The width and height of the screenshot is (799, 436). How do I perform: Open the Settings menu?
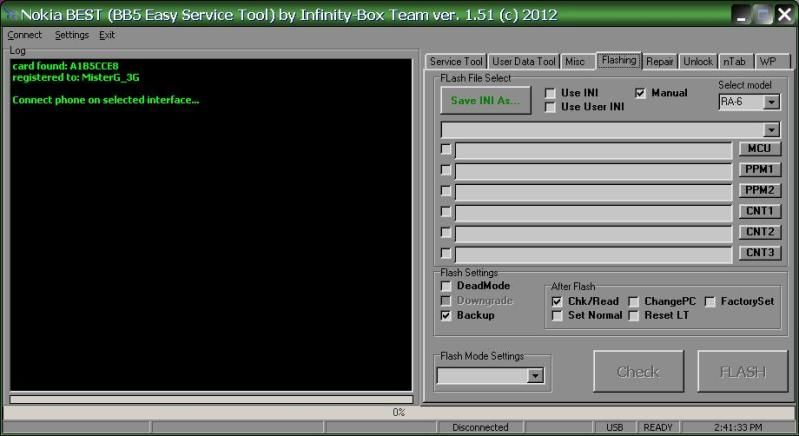click(x=71, y=35)
